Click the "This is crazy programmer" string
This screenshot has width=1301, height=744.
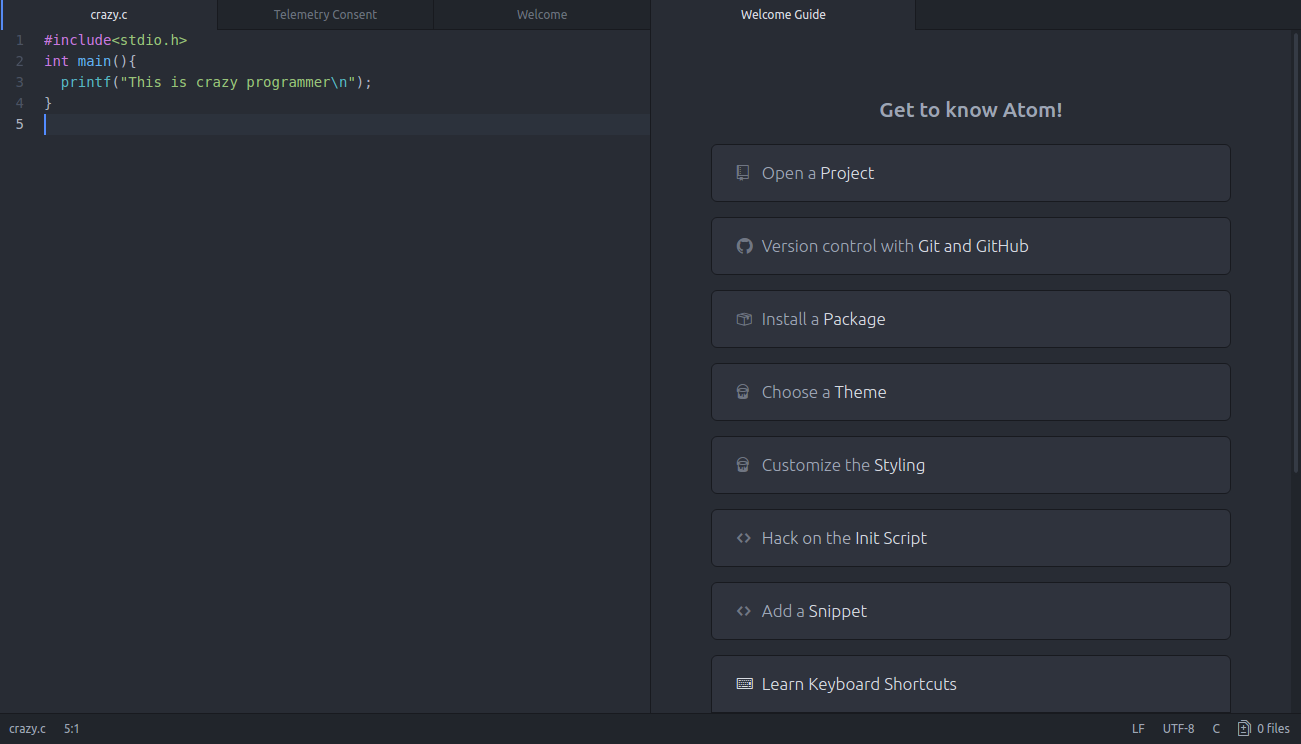tap(238, 82)
